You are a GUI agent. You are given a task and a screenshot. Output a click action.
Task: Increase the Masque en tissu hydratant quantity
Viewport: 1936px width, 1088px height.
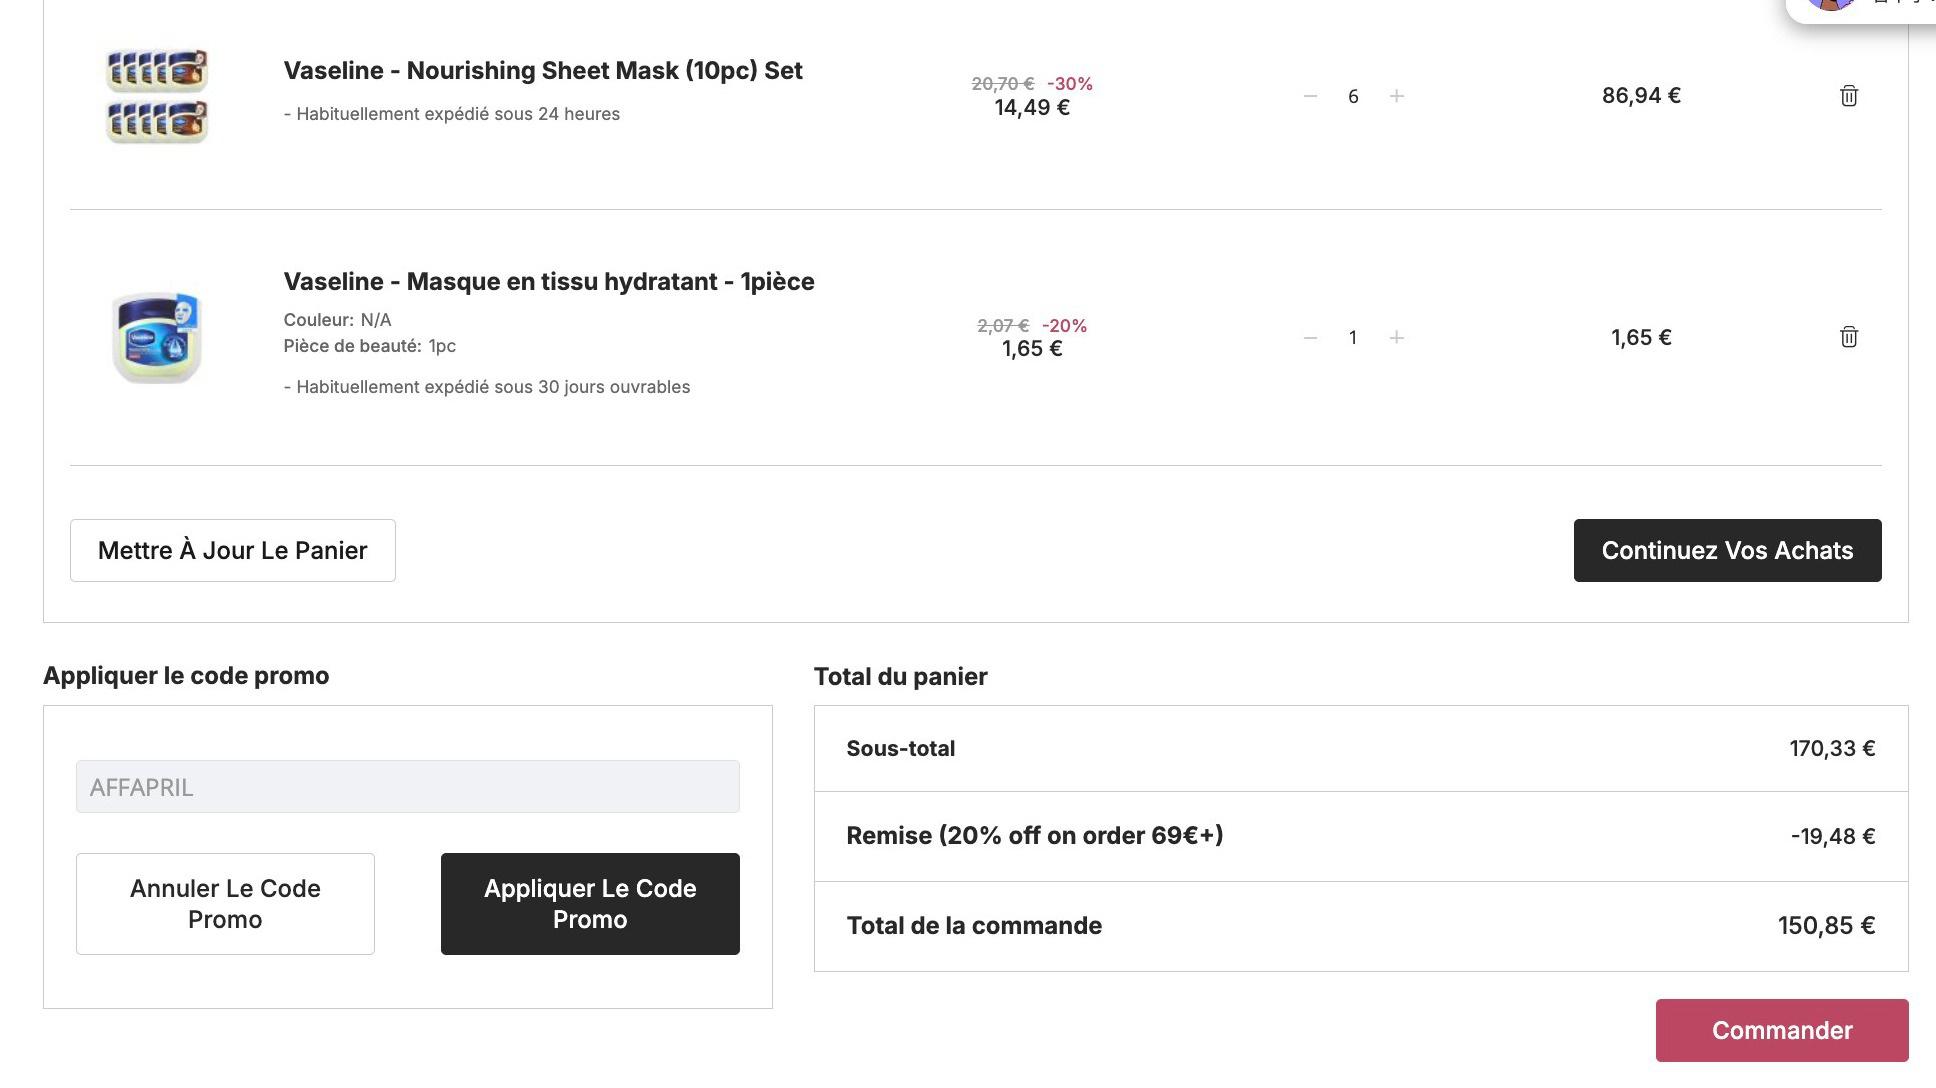1397,338
